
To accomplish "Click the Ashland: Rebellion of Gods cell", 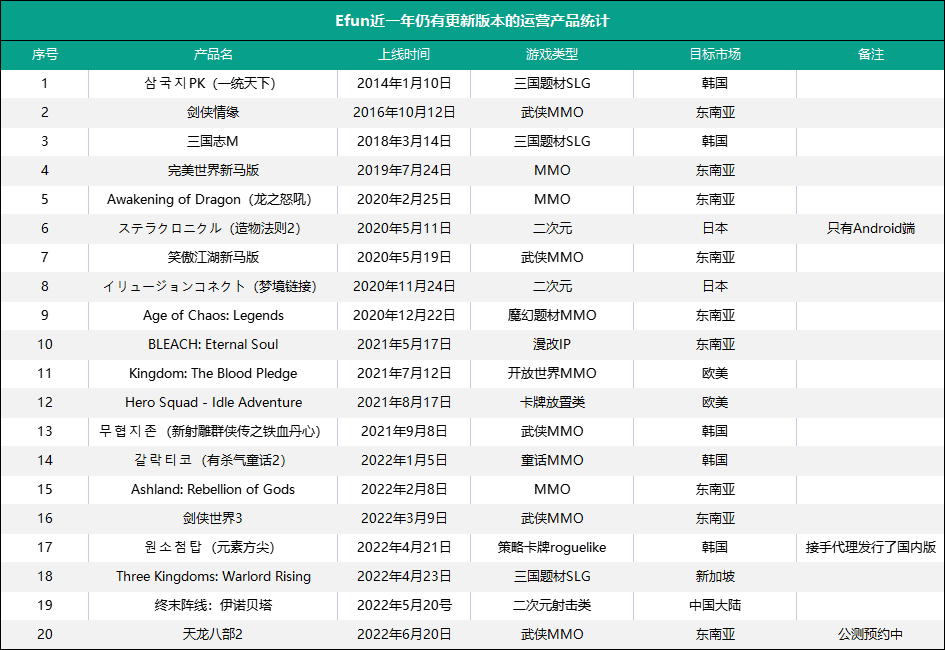I will (x=213, y=489).
